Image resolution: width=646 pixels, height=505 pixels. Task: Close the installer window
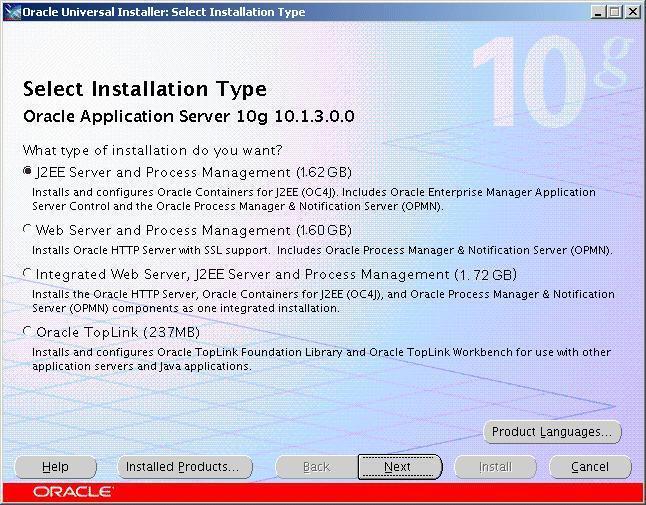click(632, 12)
